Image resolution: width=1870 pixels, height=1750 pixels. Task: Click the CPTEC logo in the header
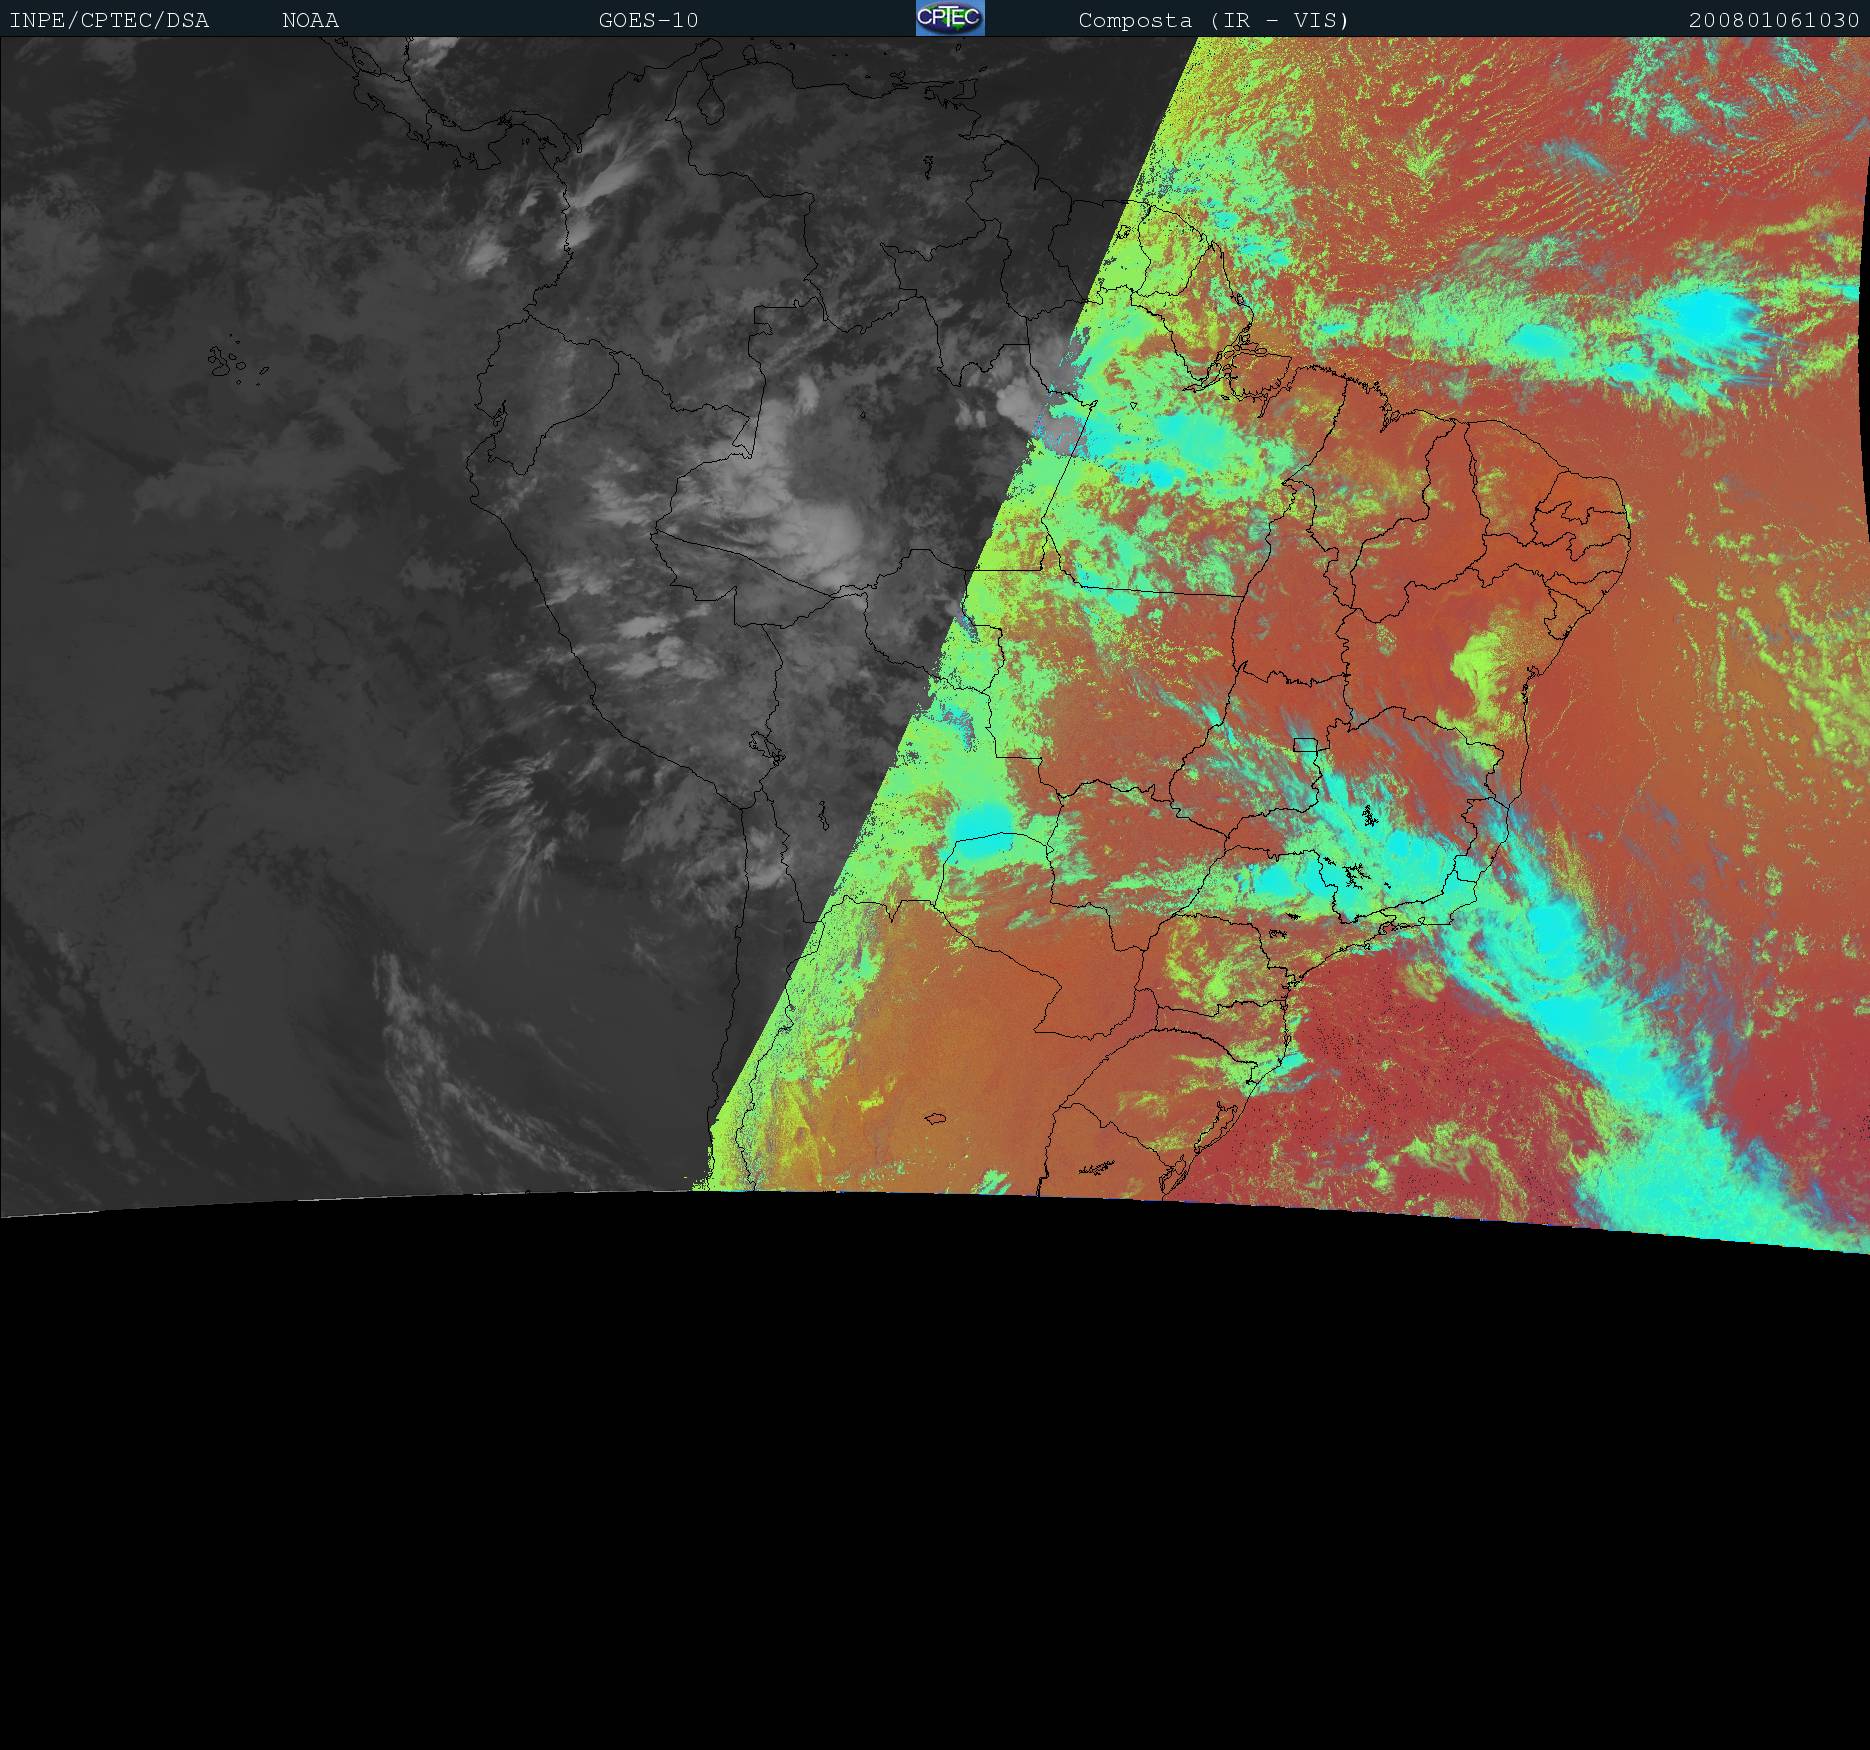pyautogui.click(x=950, y=18)
